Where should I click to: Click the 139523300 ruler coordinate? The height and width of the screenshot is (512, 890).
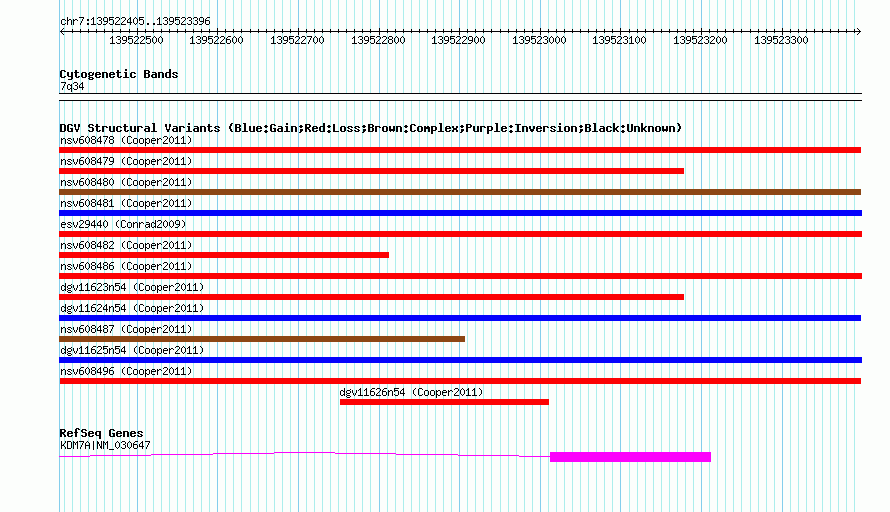point(782,40)
